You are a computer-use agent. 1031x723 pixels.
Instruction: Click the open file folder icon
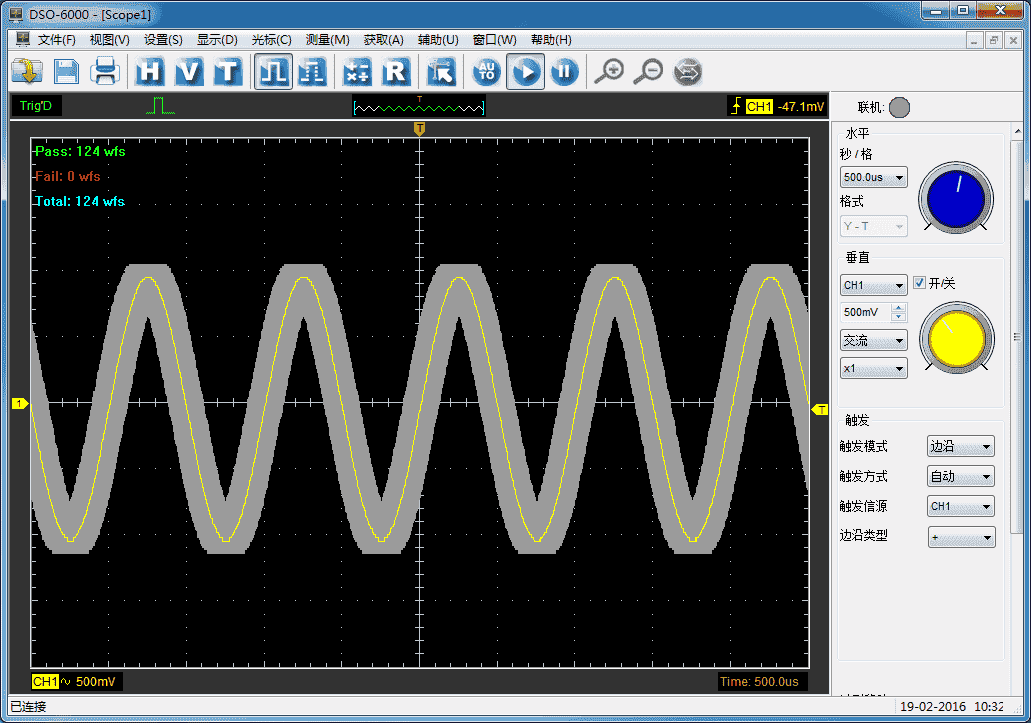tap(26, 71)
